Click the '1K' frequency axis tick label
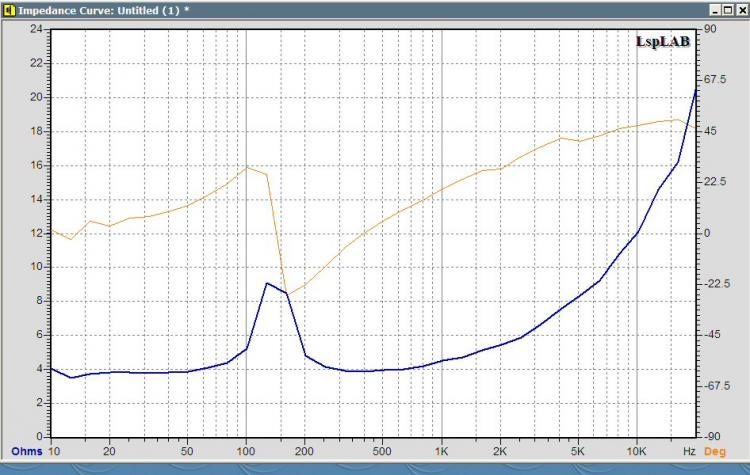The image size is (750, 475). point(441,451)
